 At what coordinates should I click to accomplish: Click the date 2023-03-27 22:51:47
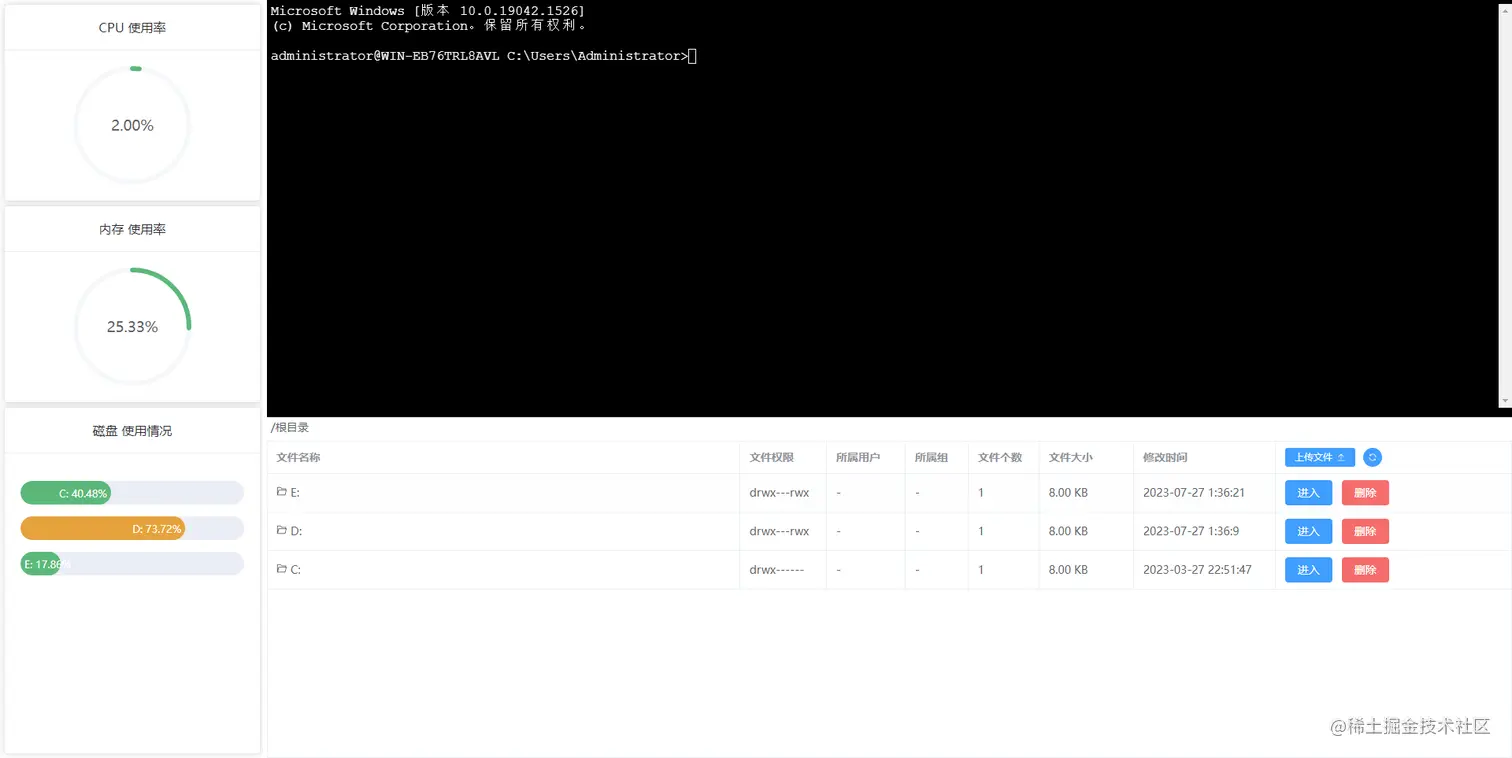(x=1197, y=570)
